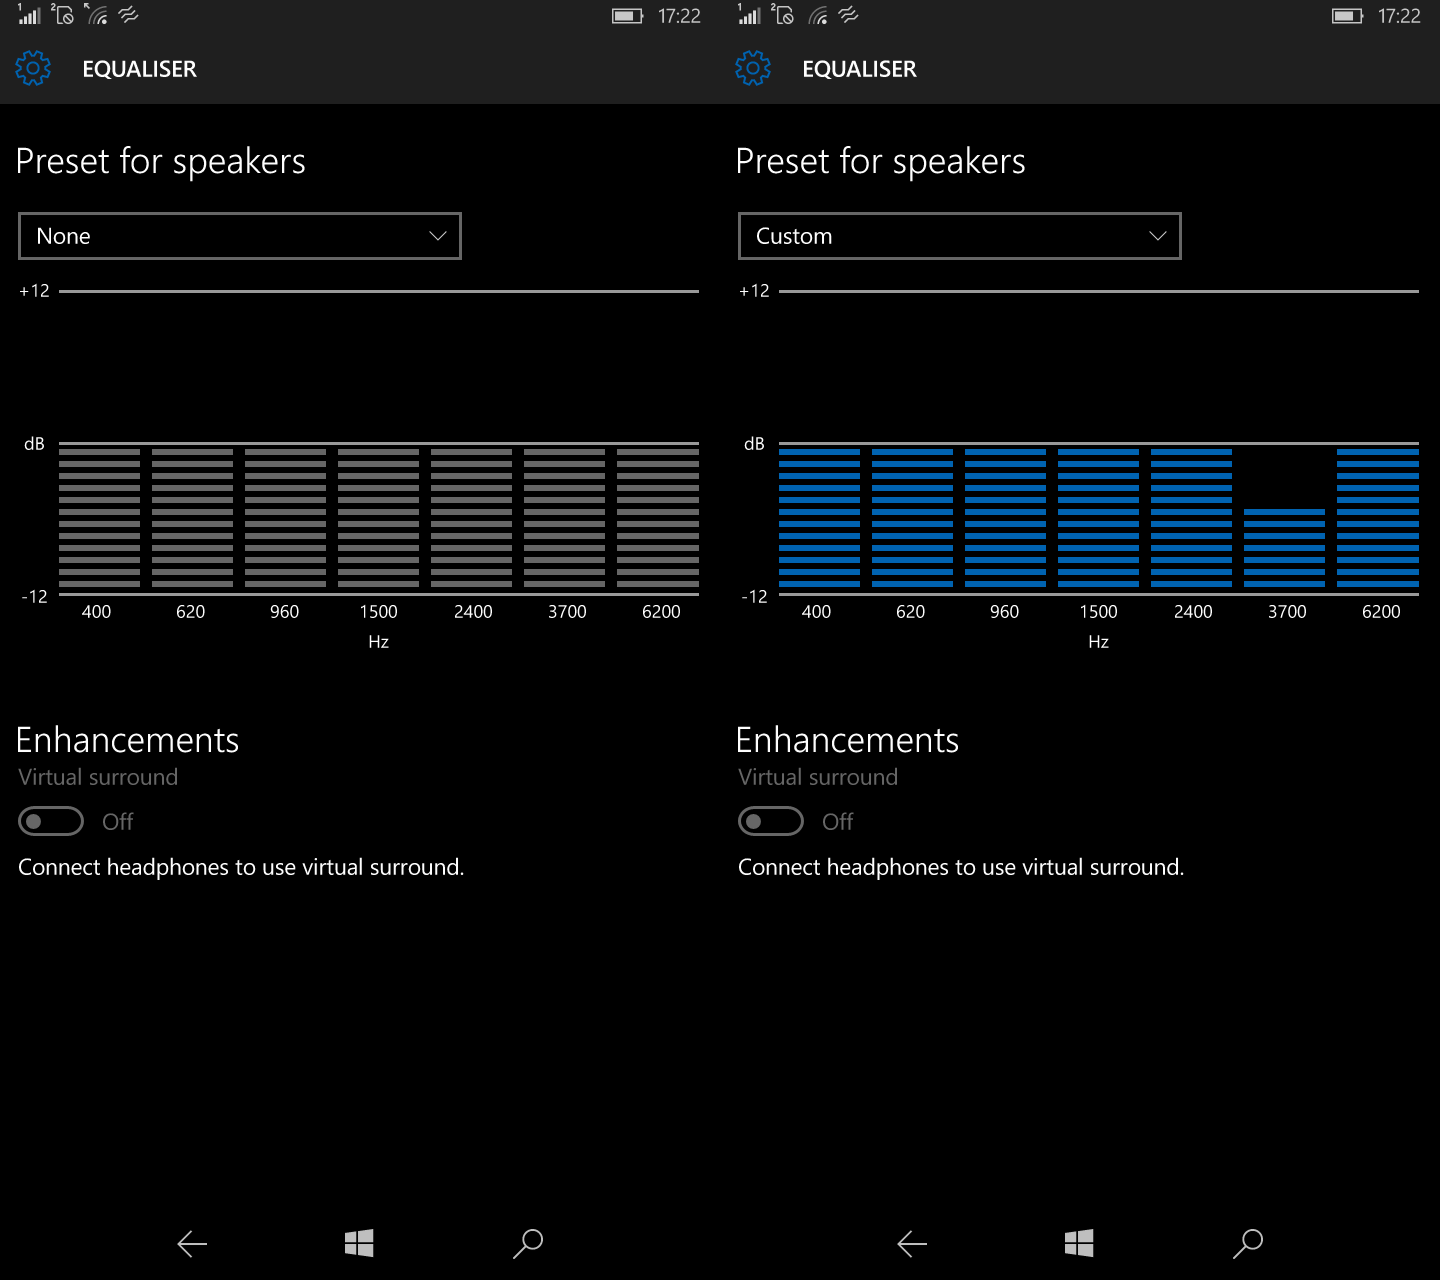Tap the SIM 1 signal icon, left status bar
Viewport: 1440px width, 1280px height.
click(x=29, y=14)
